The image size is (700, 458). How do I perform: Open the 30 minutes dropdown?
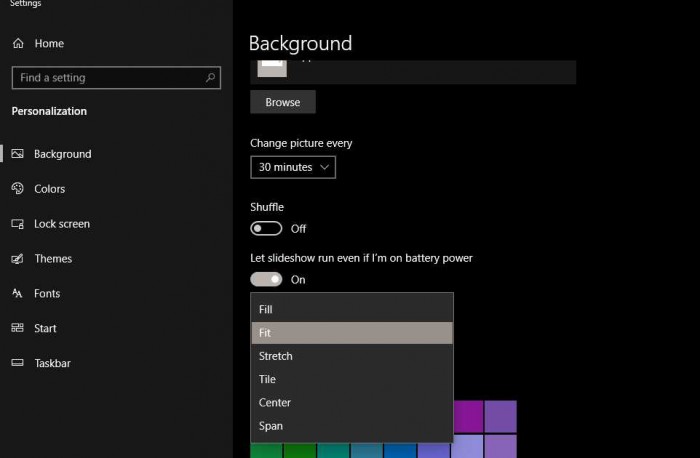point(292,167)
